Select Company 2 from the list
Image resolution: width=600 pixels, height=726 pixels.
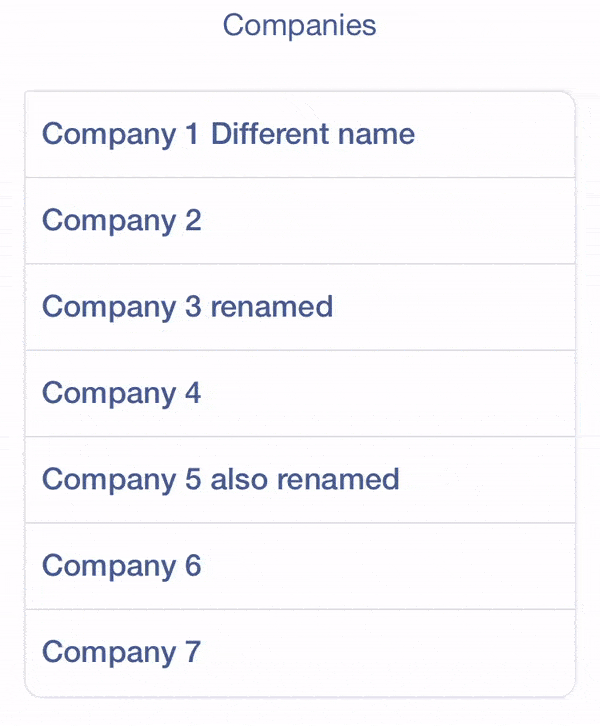click(x=300, y=220)
